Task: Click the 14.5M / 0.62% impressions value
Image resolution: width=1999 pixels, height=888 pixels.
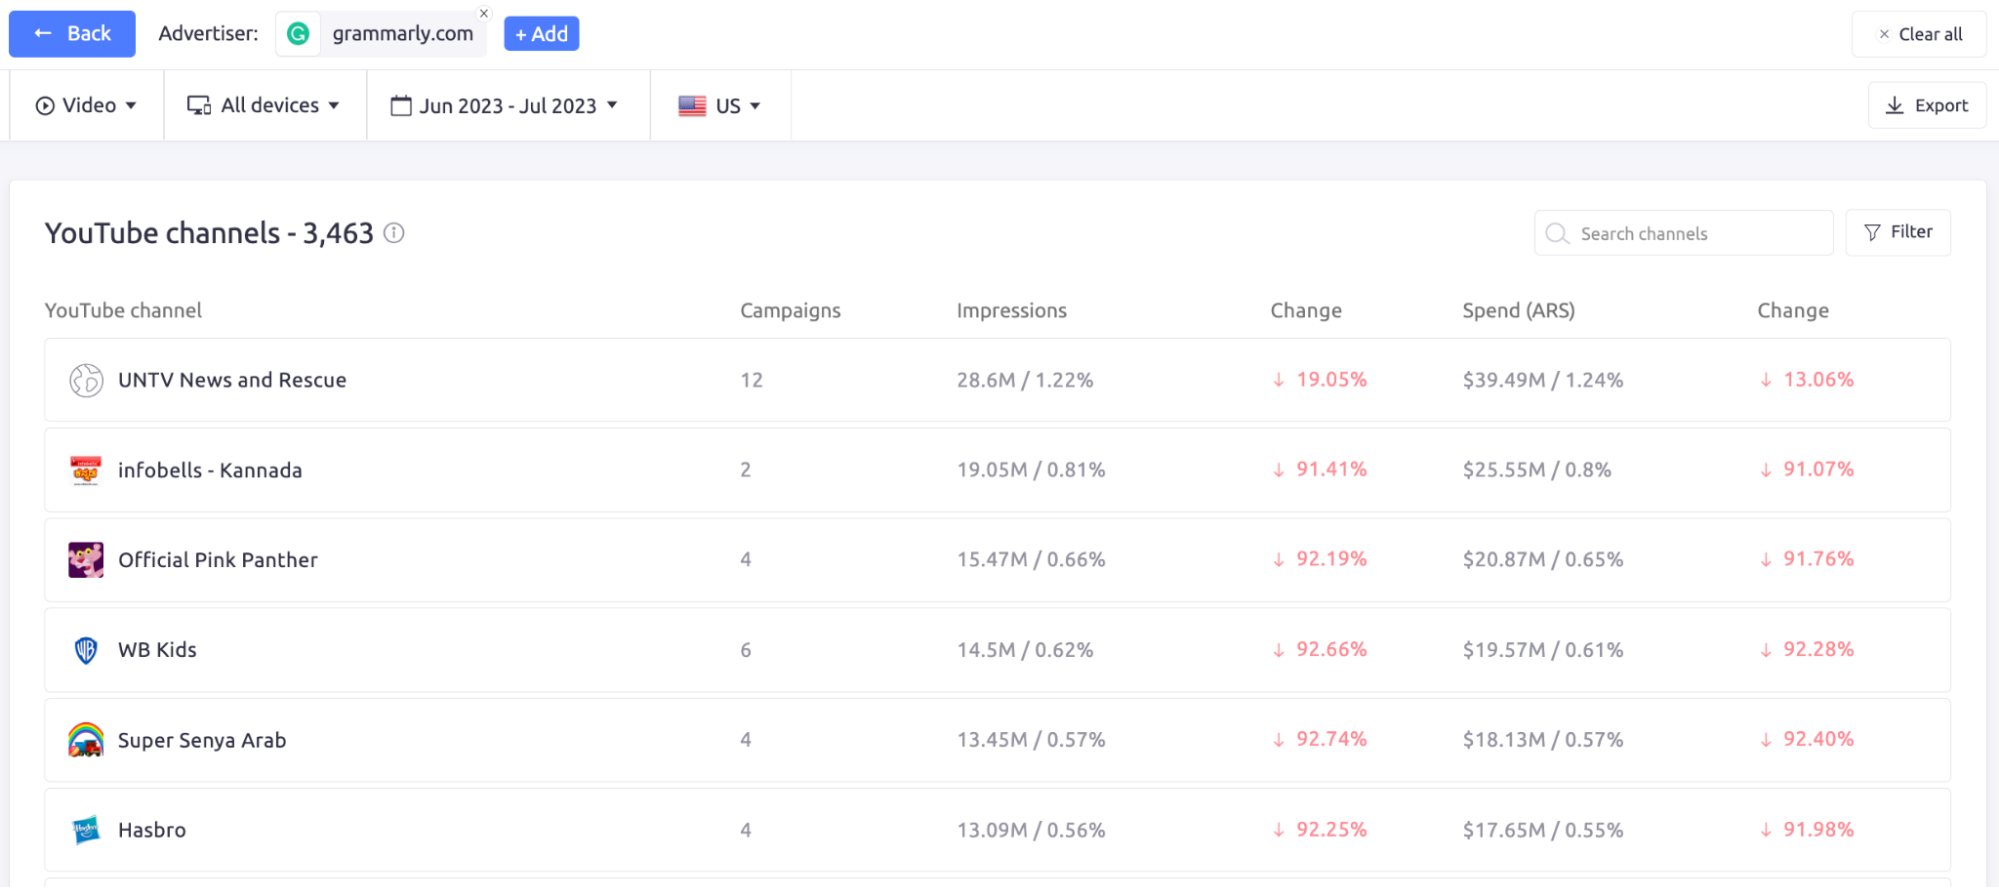Action: click(x=1025, y=650)
